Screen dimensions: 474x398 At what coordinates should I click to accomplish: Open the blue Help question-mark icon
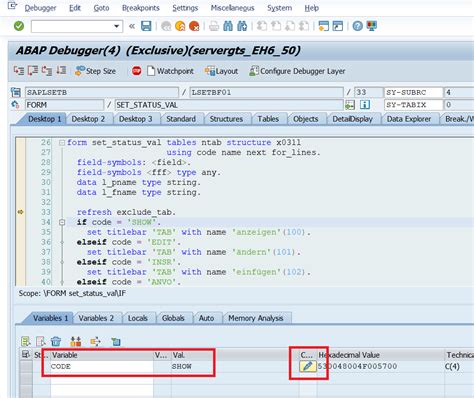pyautogui.click(x=358, y=26)
